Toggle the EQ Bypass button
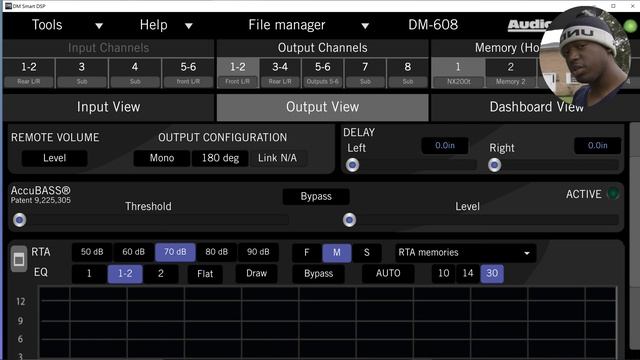The width and height of the screenshot is (640, 360). point(318,273)
